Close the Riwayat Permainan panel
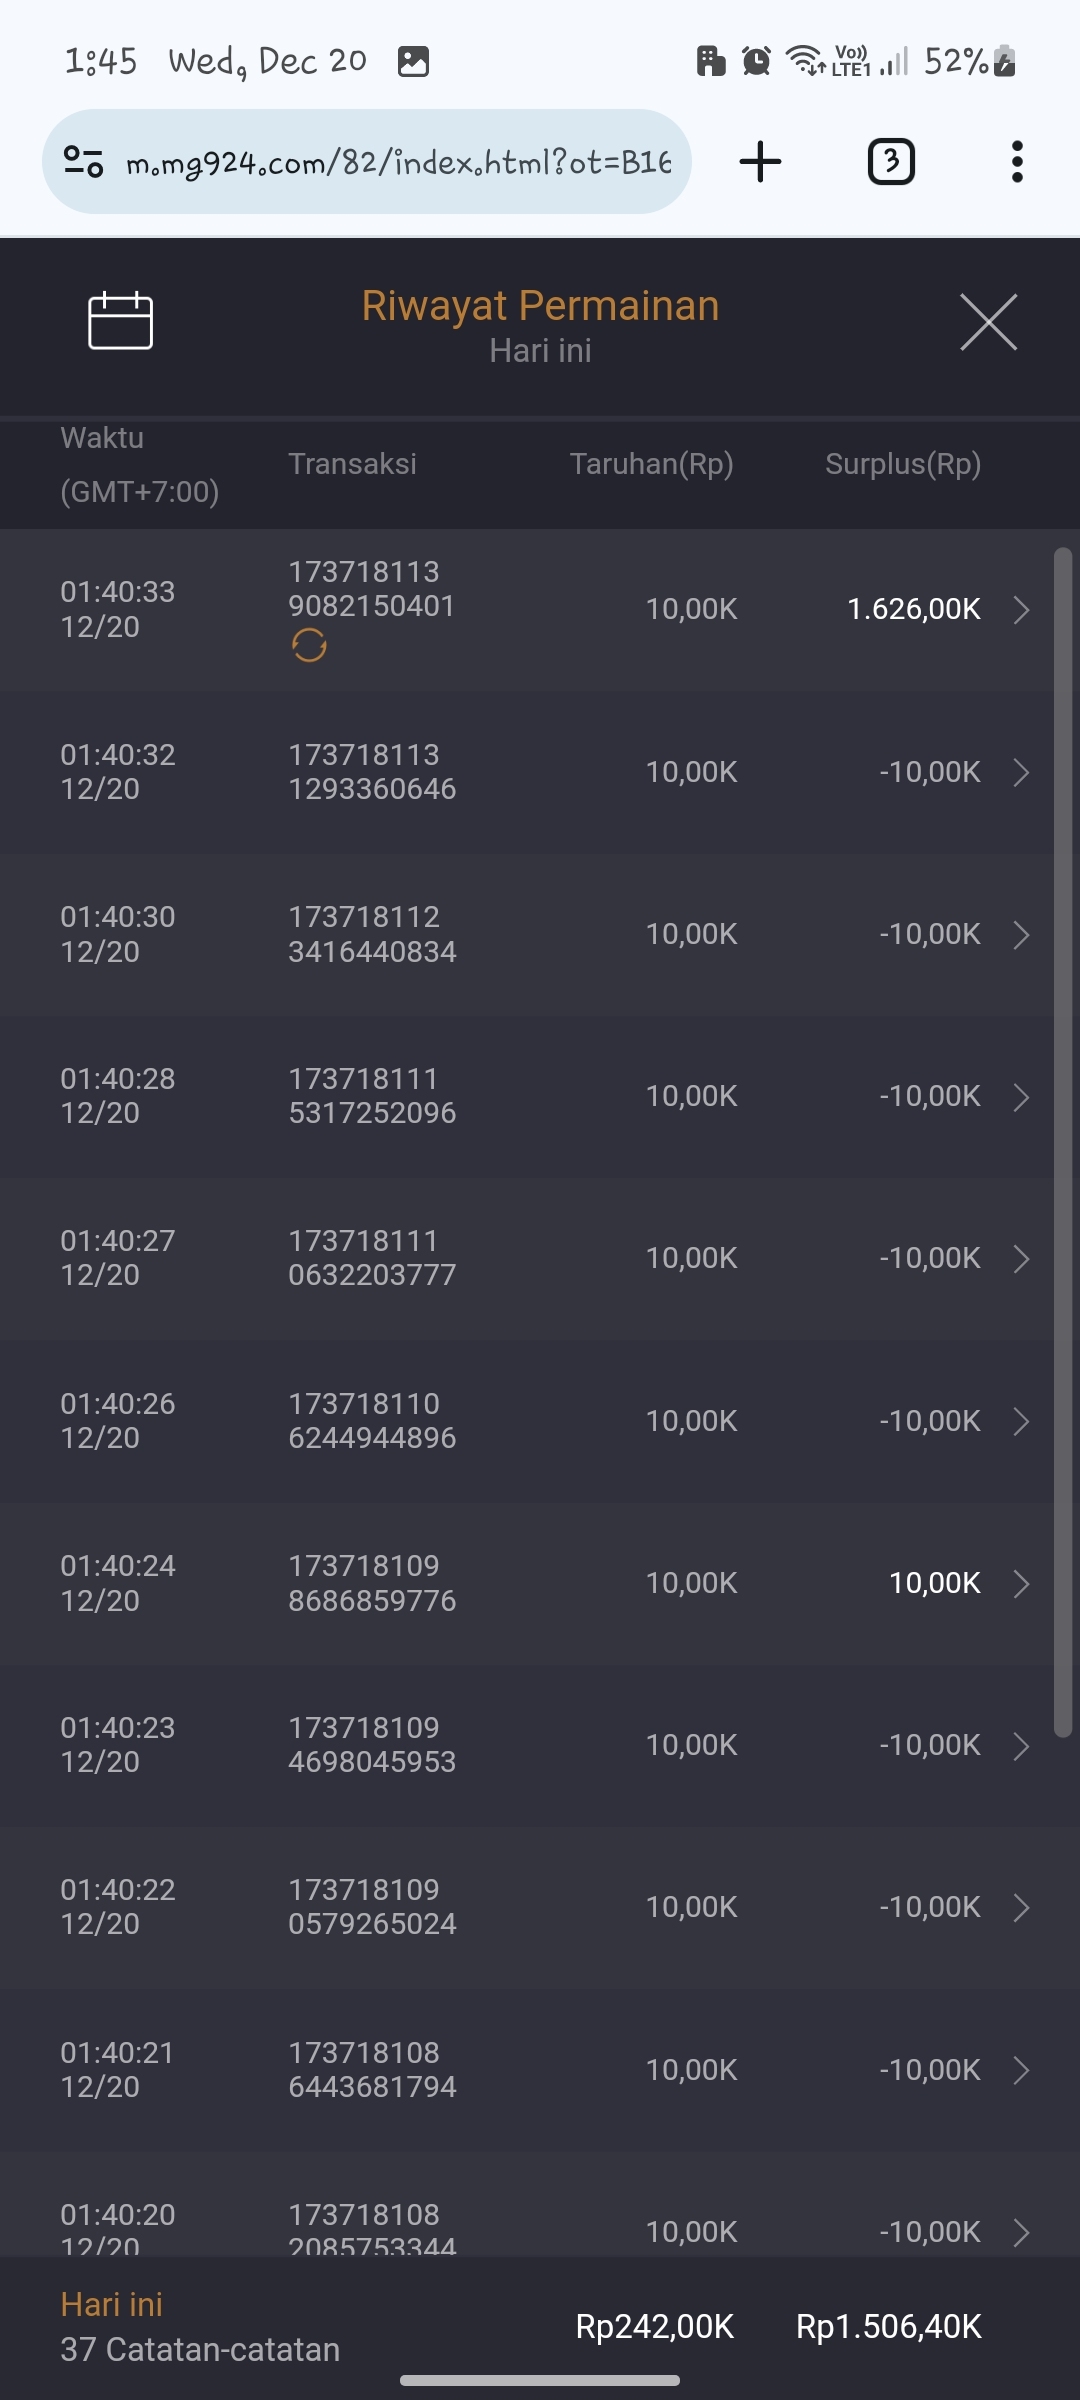Image resolution: width=1080 pixels, height=2400 pixels. click(x=988, y=322)
